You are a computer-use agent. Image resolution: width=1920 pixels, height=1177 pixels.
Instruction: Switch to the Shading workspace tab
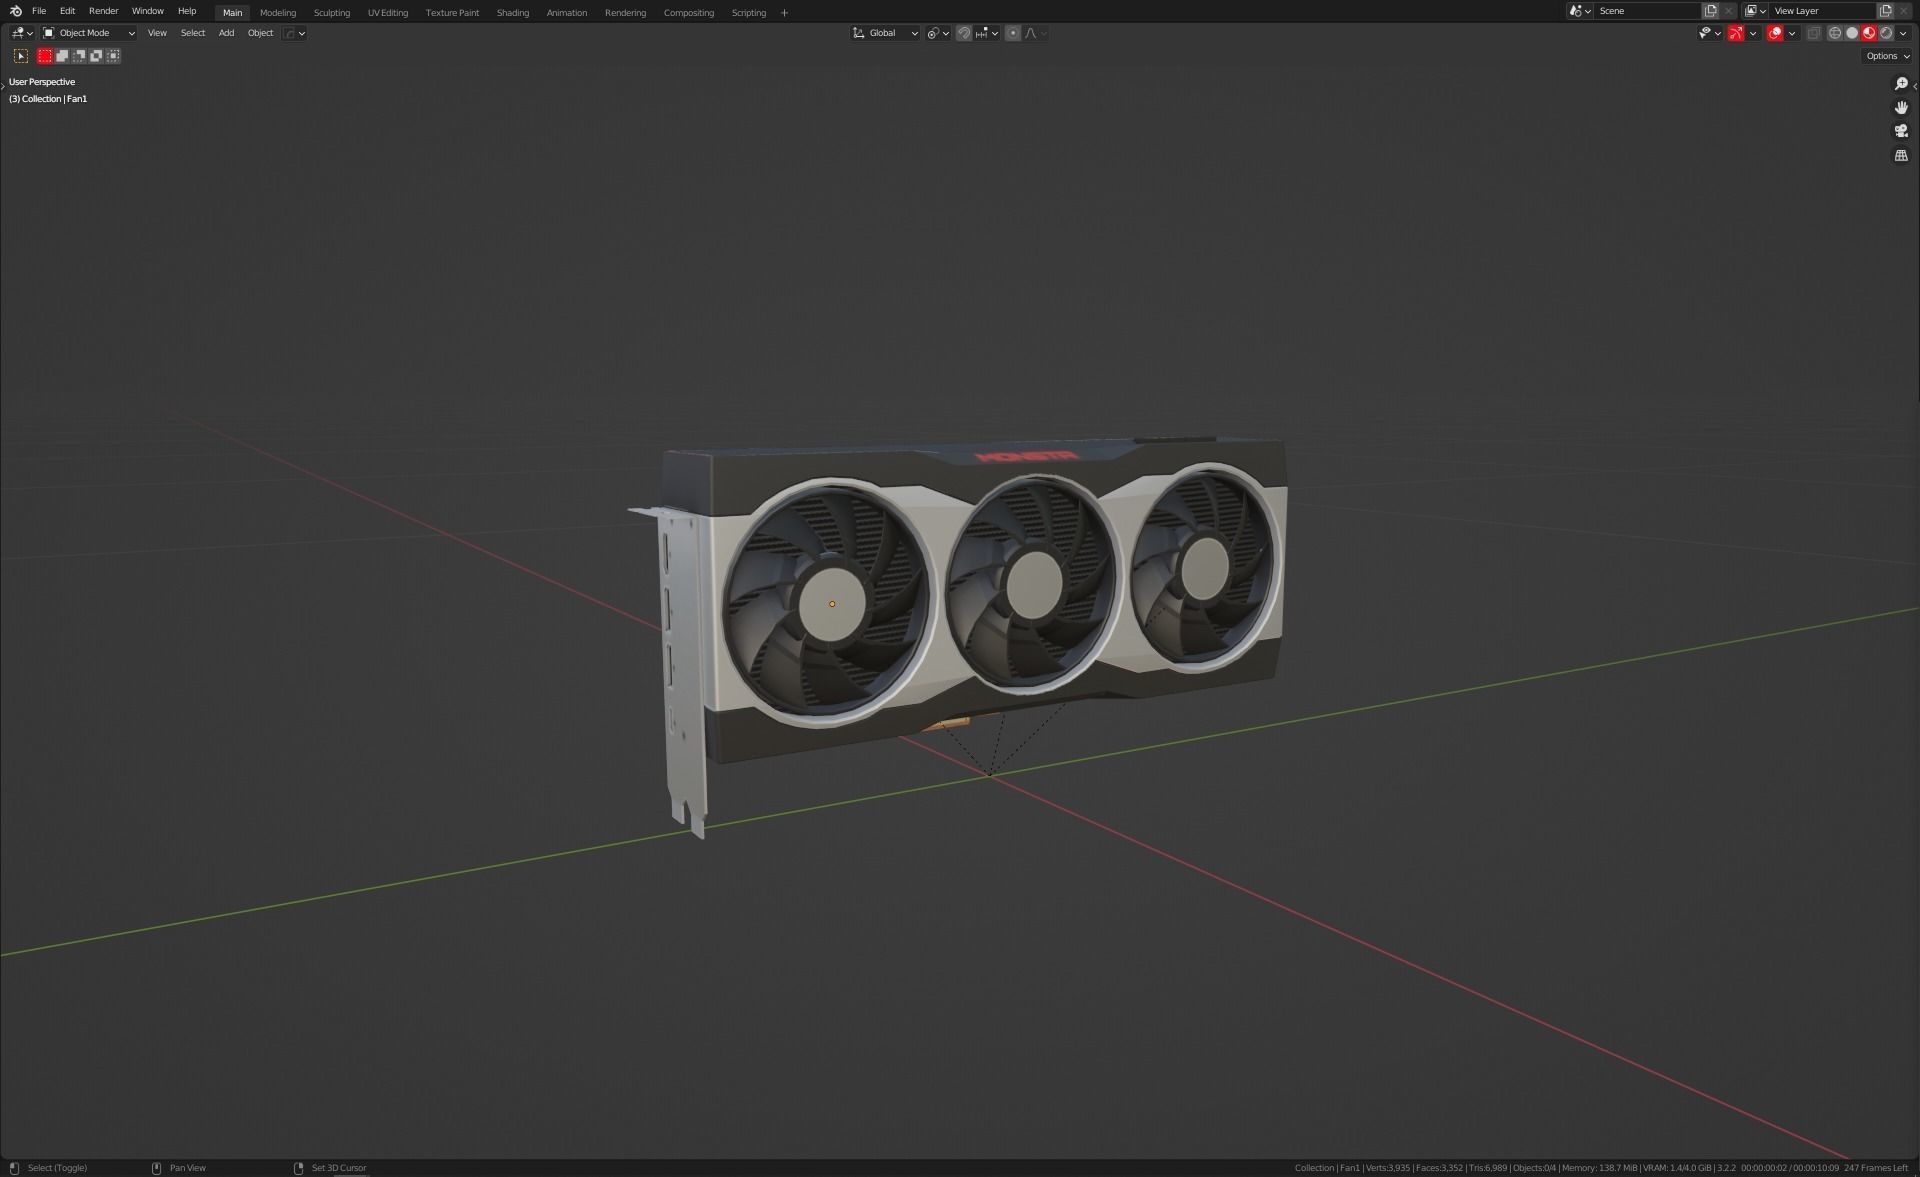pos(513,13)
